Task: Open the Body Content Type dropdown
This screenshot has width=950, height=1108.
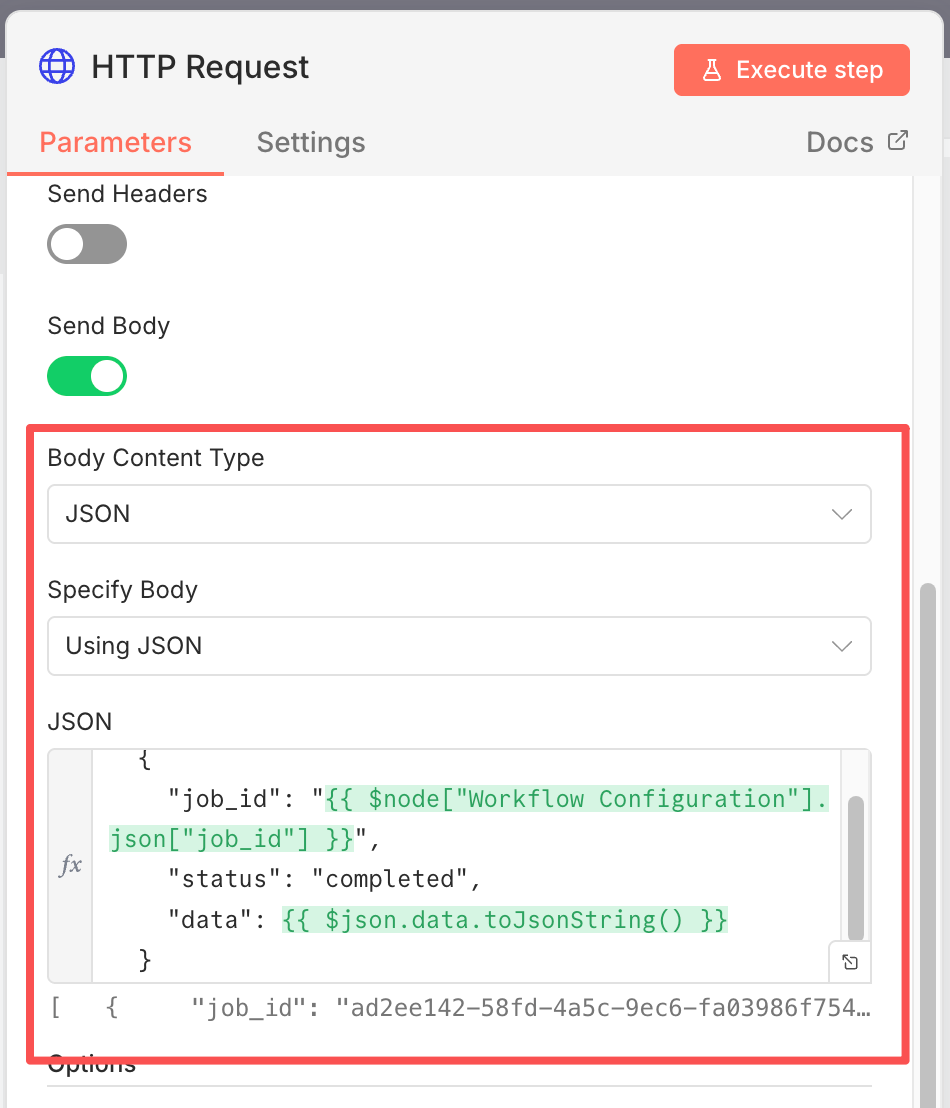Action: [x=459, y=514]
